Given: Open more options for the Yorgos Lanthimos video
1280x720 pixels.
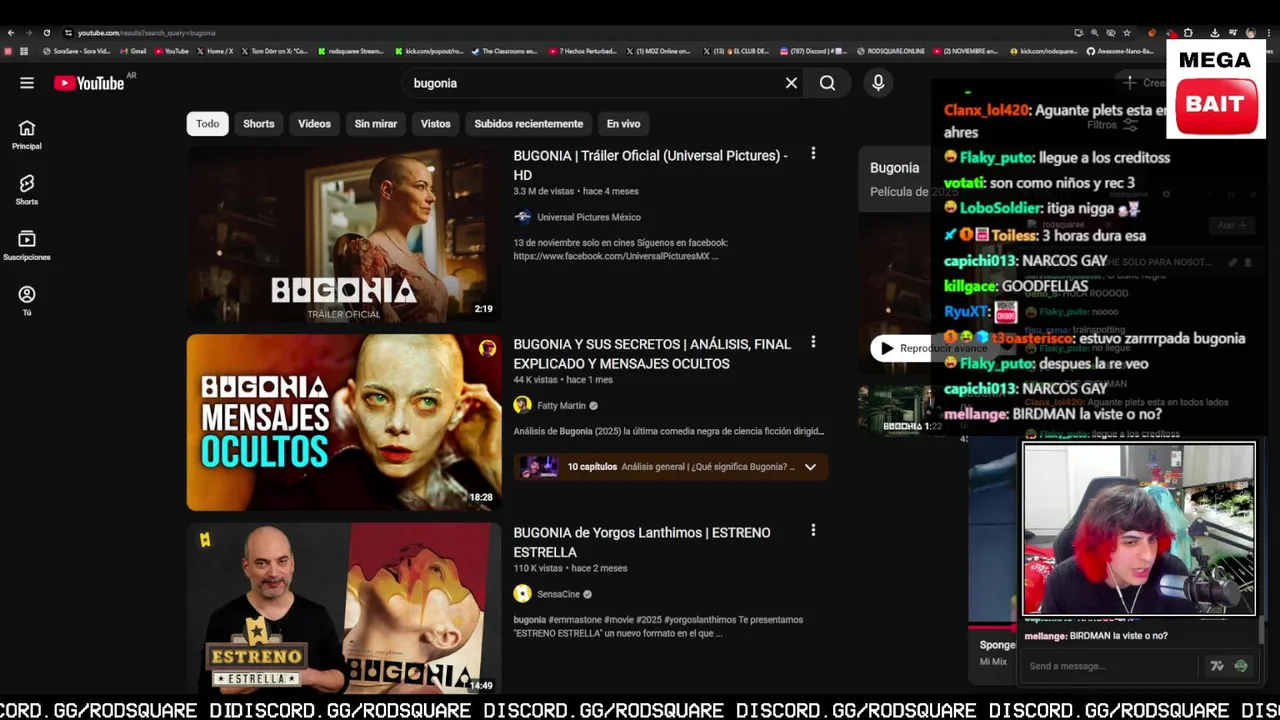Looking at the screenshot, I should [x=813, y=530].
